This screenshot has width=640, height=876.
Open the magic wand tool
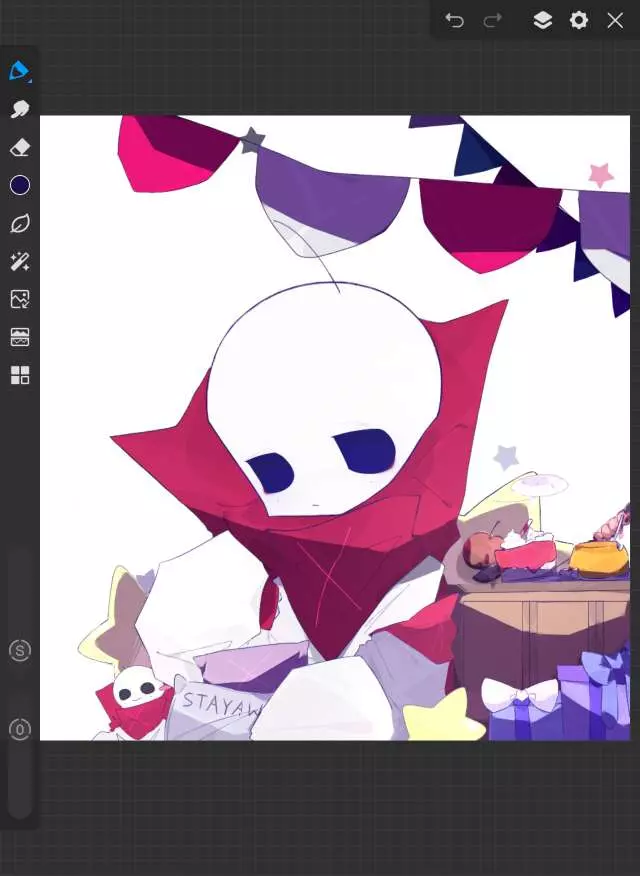pyautogui.click(x=20, y=261)
